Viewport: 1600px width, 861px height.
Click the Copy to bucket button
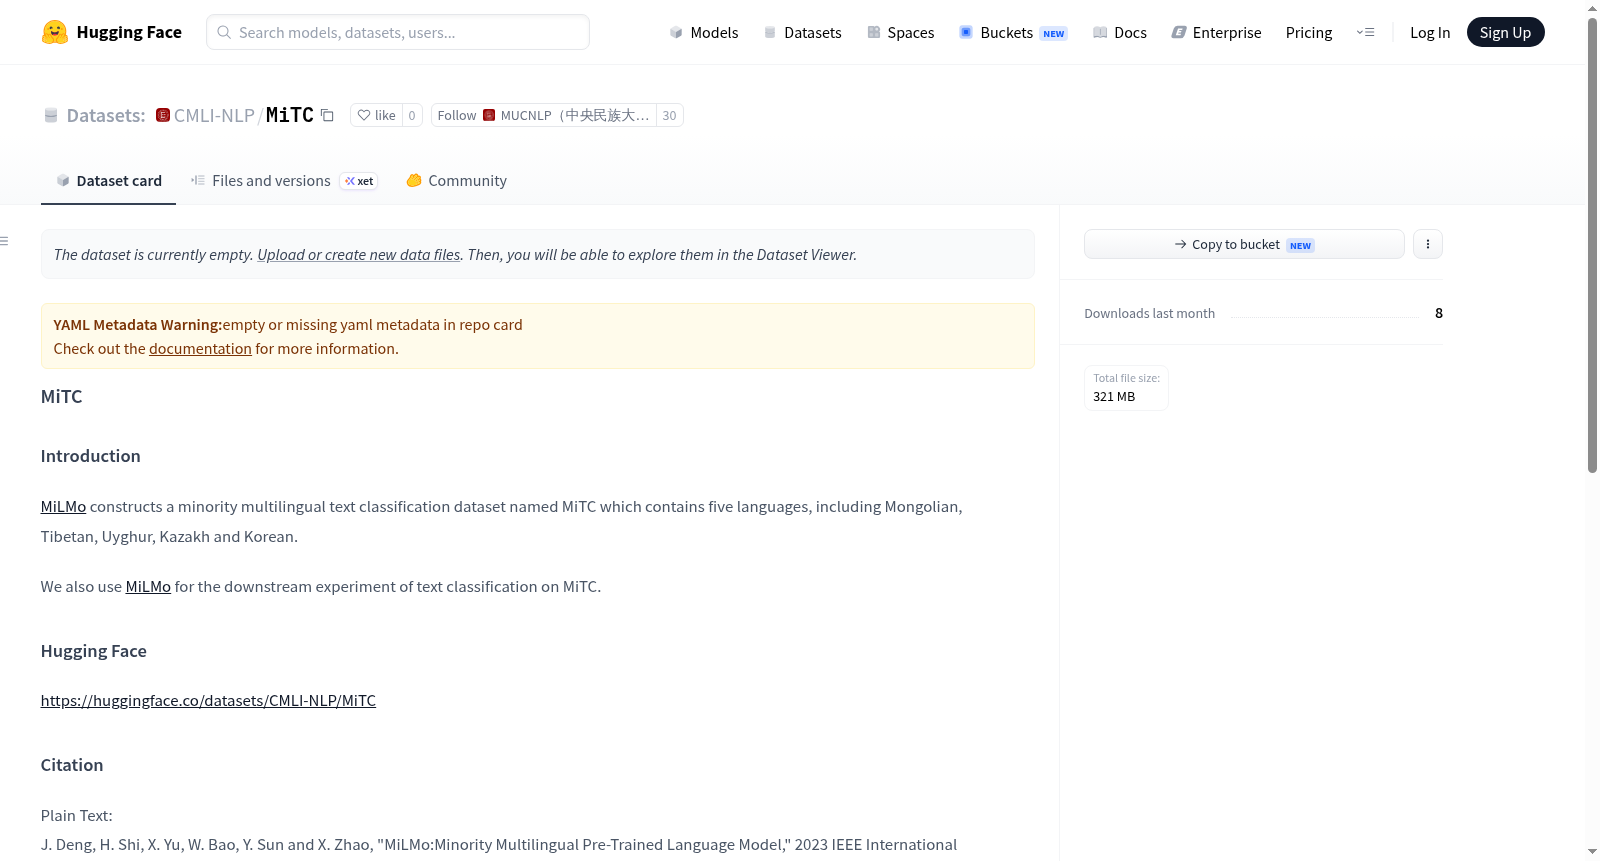click(x=1244, y=244)
